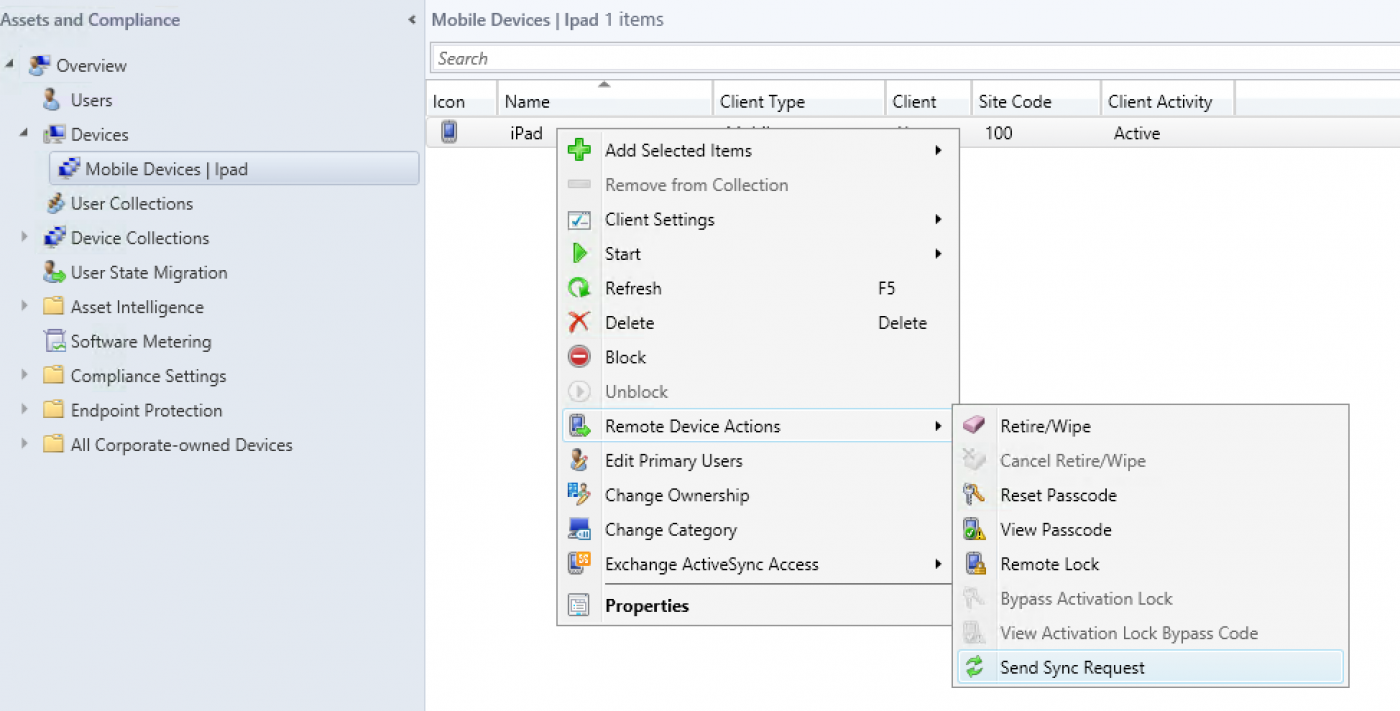This screenshot has height=711, width=1400.
Task: Choose Edit Primary Users from the menu
Action: coord(673,460)
